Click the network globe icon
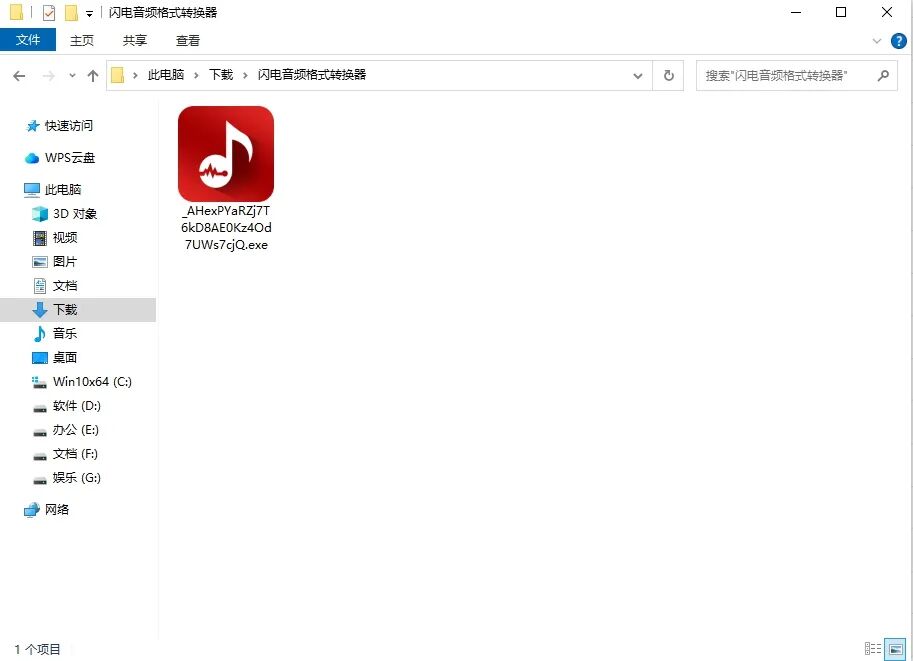The height and width of the screenshot is (661, 913). (31, 510)
